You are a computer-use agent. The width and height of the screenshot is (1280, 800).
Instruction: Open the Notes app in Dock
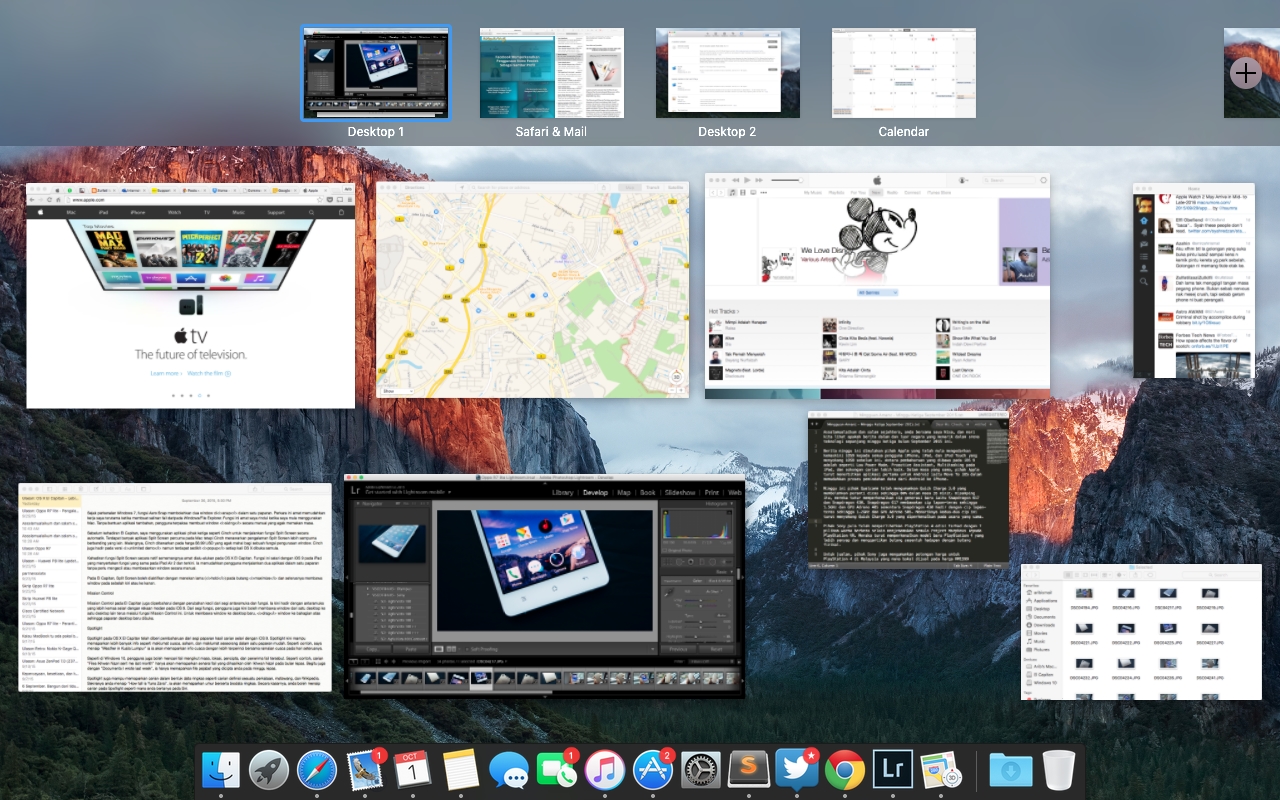coord(461,770)
